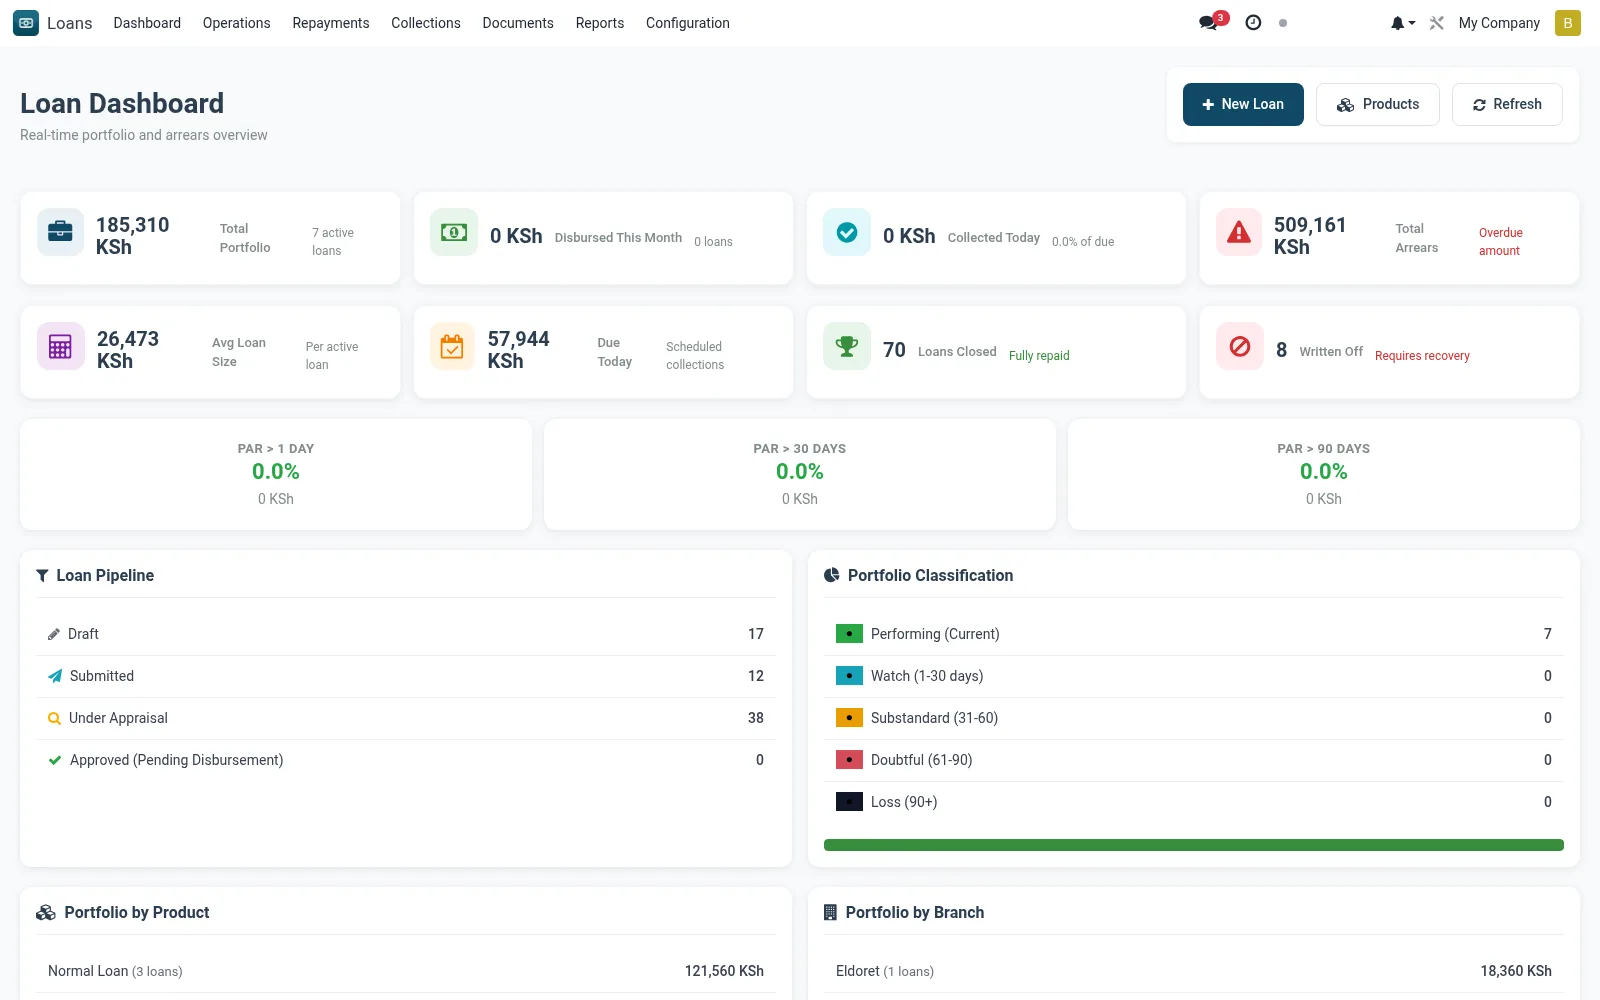Click the 26,473 KSh average loan value
Screen dimensions: 1600x1000
coord(128,350)
